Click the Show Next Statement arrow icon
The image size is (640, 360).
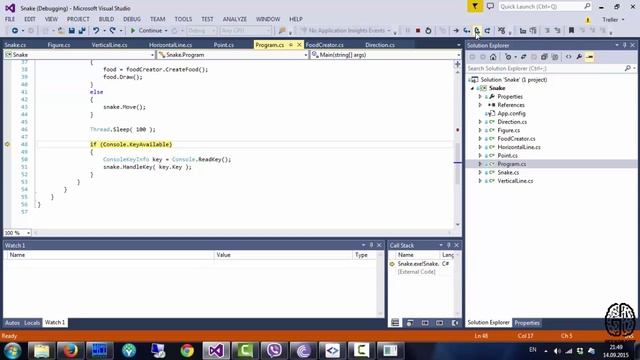pos(456,31)
